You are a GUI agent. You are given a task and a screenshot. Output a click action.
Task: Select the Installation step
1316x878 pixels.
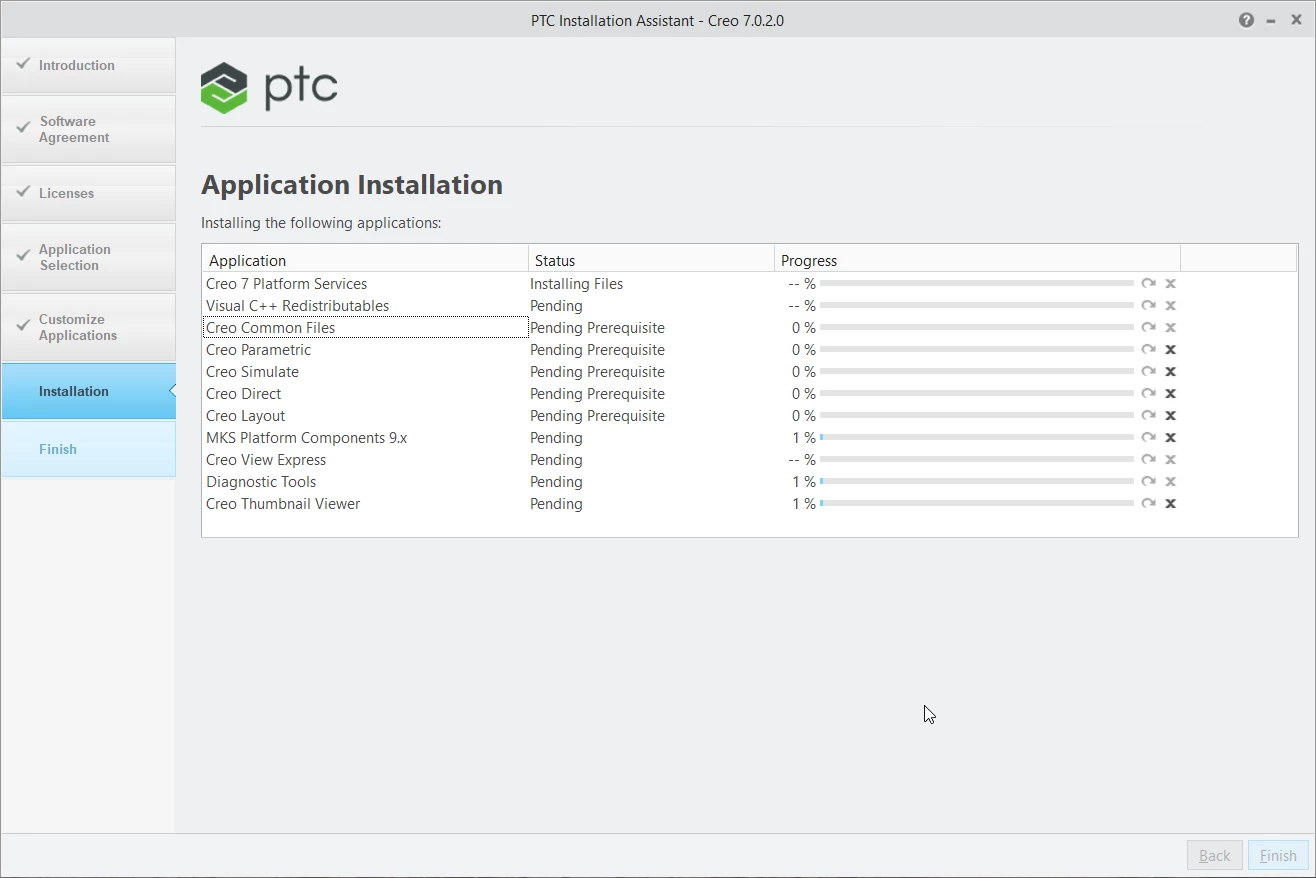pos(88,392)
